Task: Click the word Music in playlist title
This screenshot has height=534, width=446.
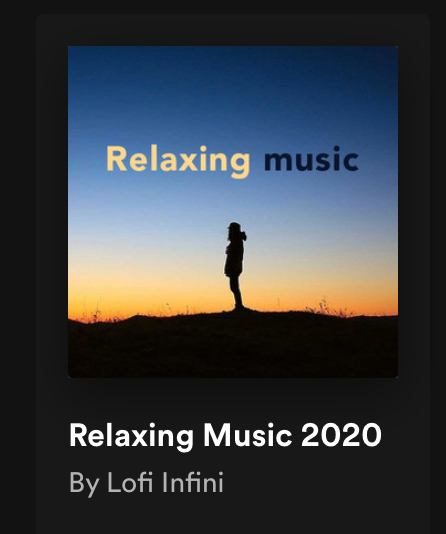Action: pos(248,435)
